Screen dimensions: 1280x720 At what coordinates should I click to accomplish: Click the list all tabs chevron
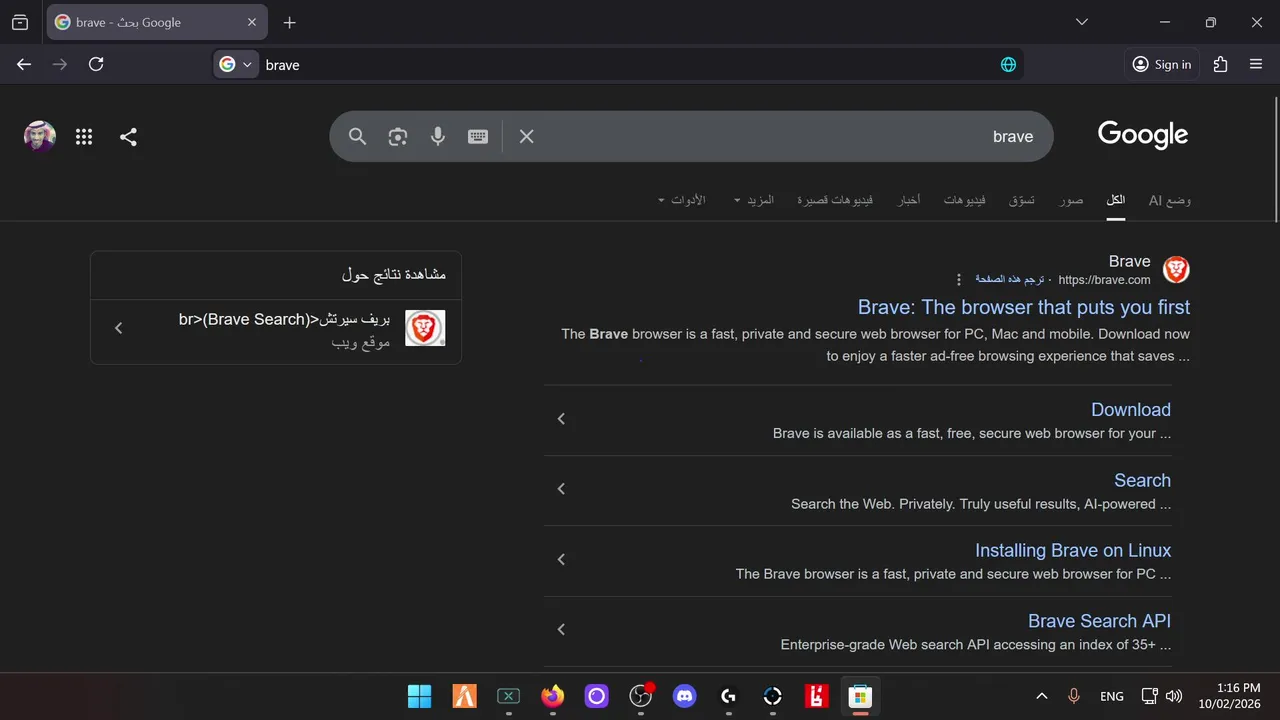(x=1081, y=22)
